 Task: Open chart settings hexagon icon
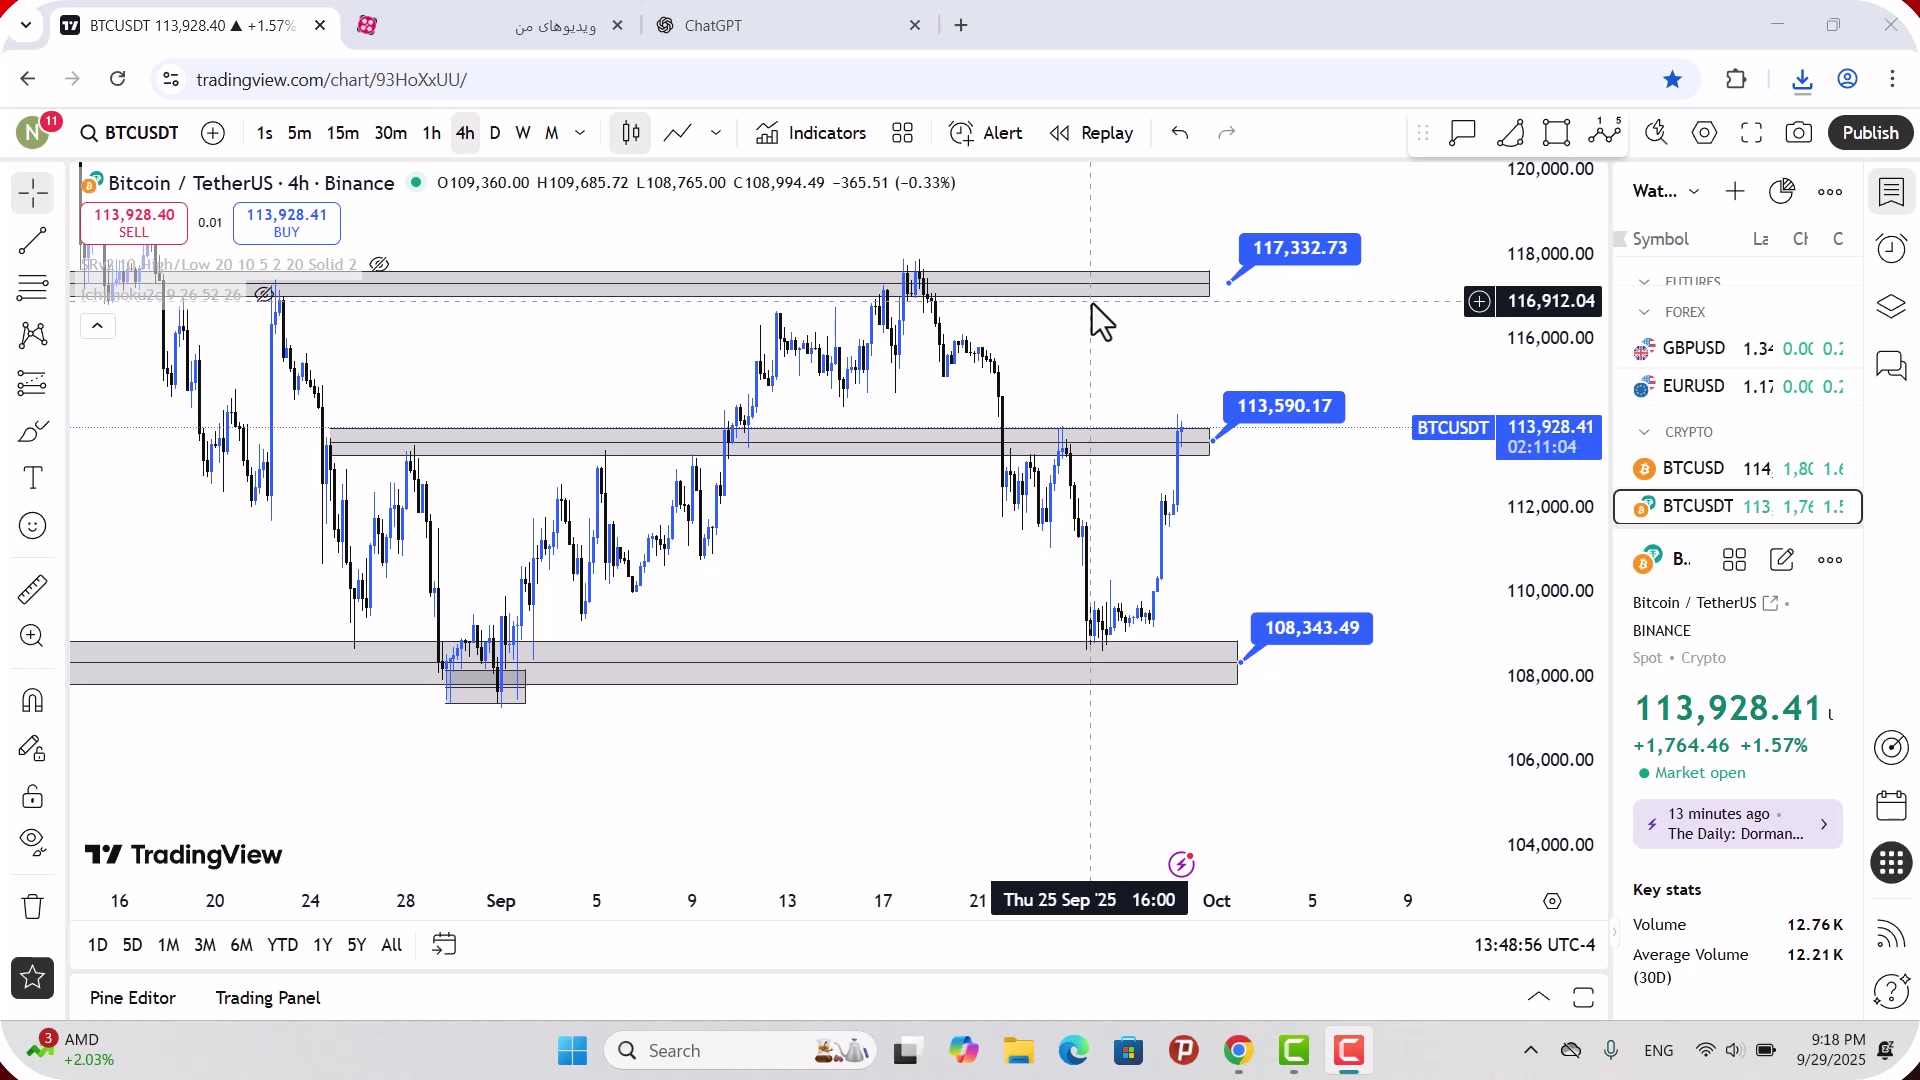1705,133
